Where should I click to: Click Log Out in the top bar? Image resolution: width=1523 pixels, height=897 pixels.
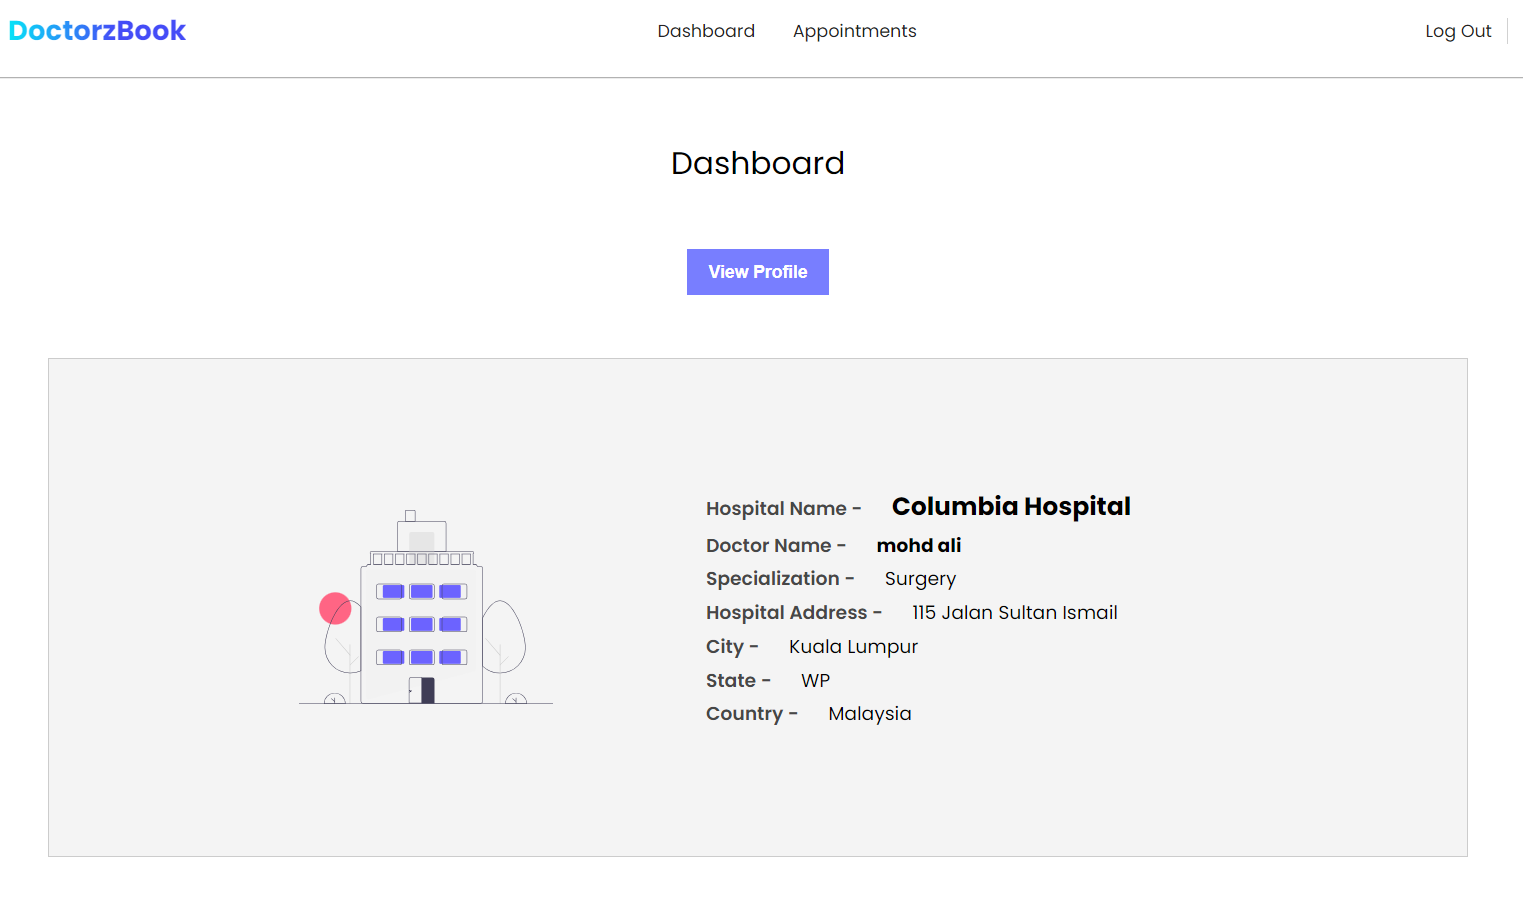click(1457, 31)
